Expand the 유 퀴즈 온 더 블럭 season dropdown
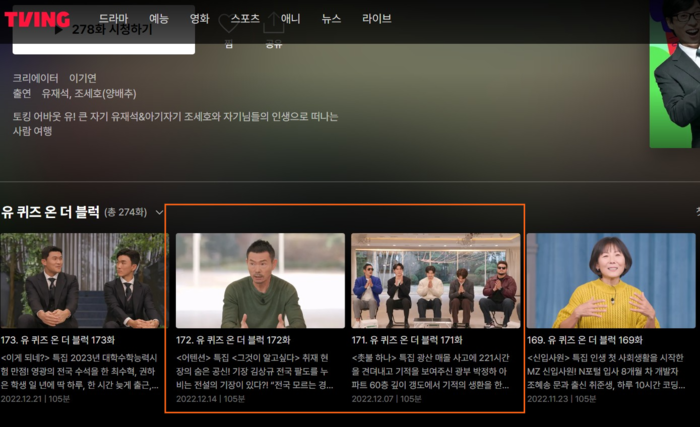700x427 pixels. [159, 212]
